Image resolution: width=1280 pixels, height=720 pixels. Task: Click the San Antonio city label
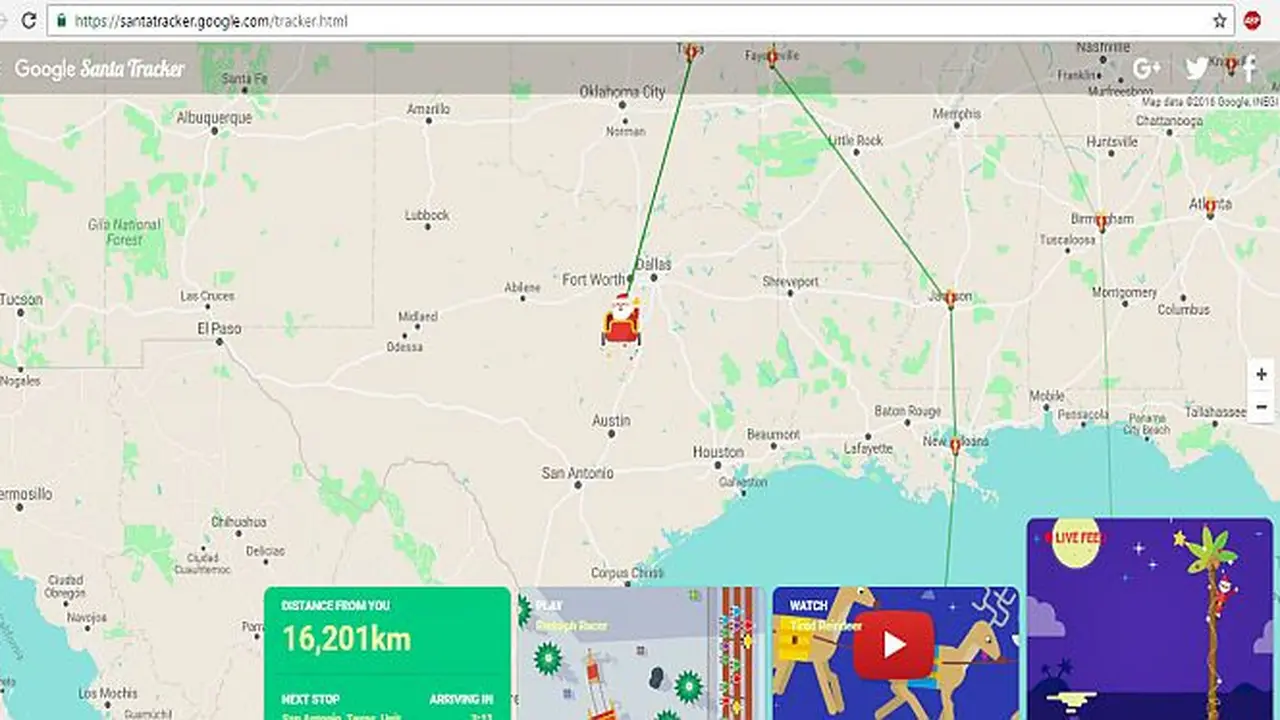[578, 473]
